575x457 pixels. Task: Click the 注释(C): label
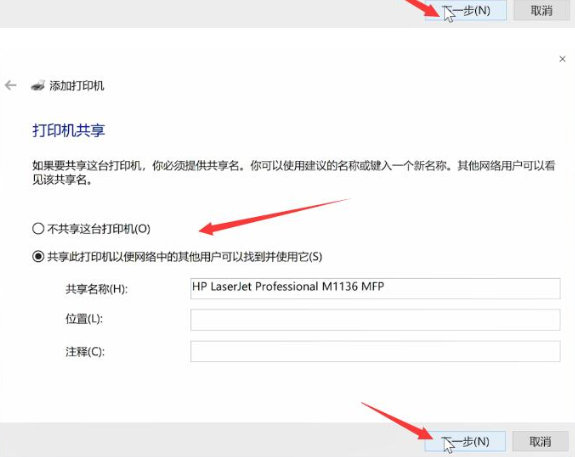point(85,352)
